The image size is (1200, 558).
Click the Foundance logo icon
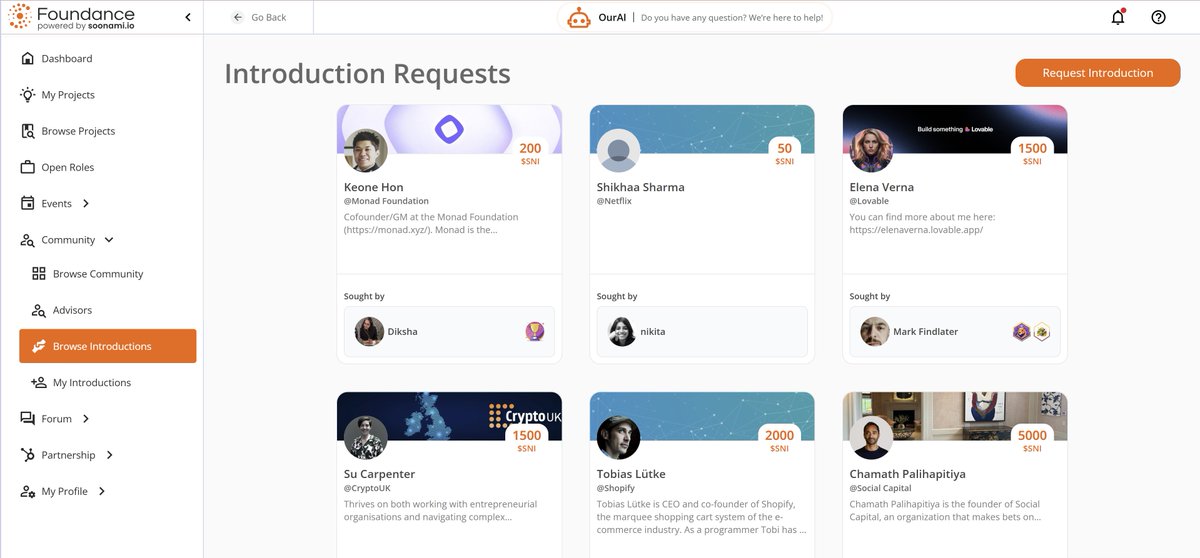click(19, 16)
